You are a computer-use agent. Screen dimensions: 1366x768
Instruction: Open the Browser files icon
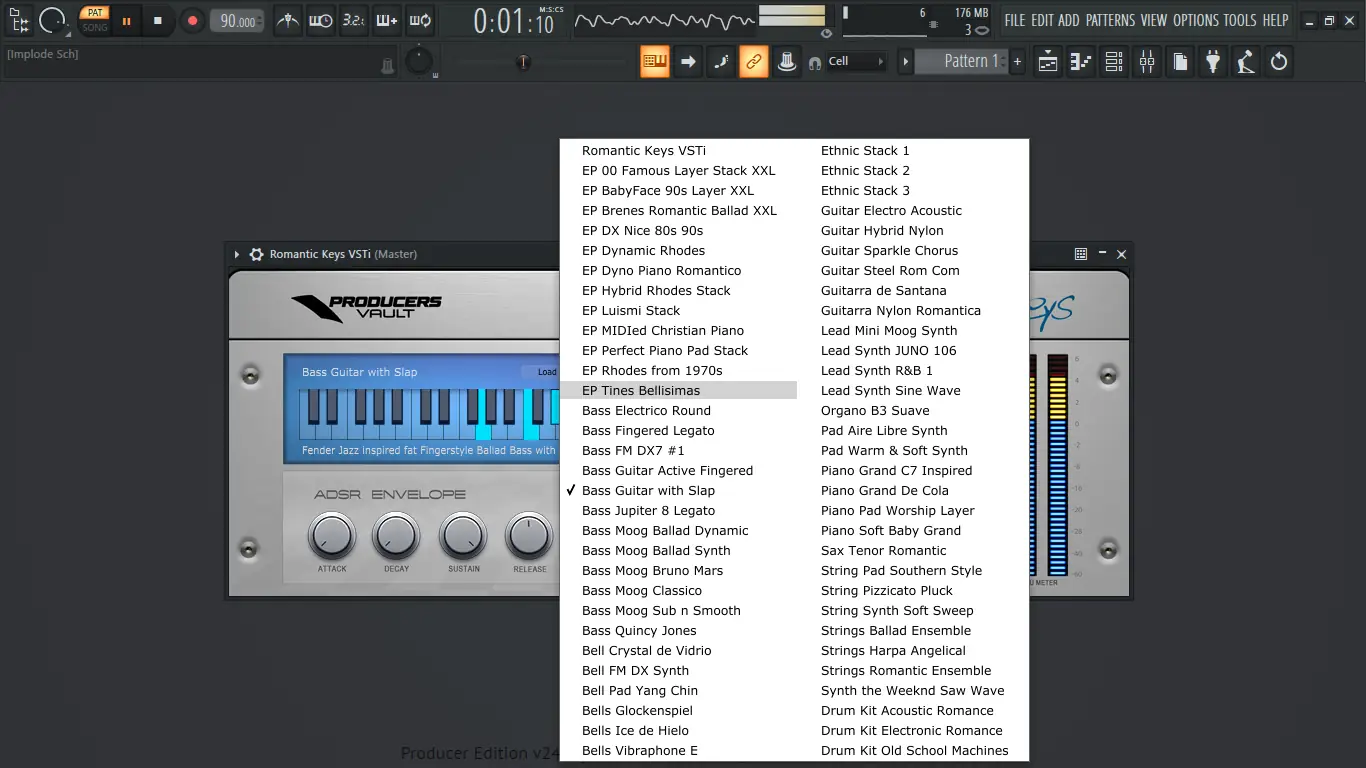1180,61
